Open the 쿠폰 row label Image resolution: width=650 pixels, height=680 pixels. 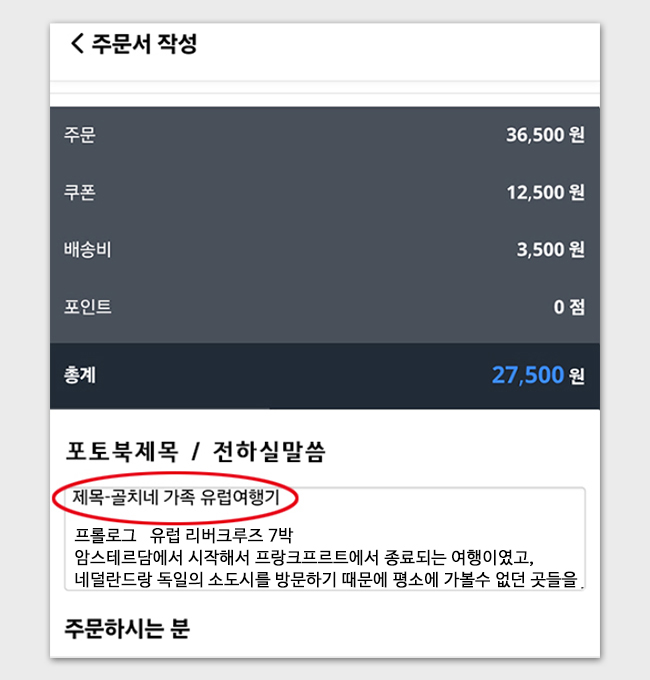pos(80,192)
